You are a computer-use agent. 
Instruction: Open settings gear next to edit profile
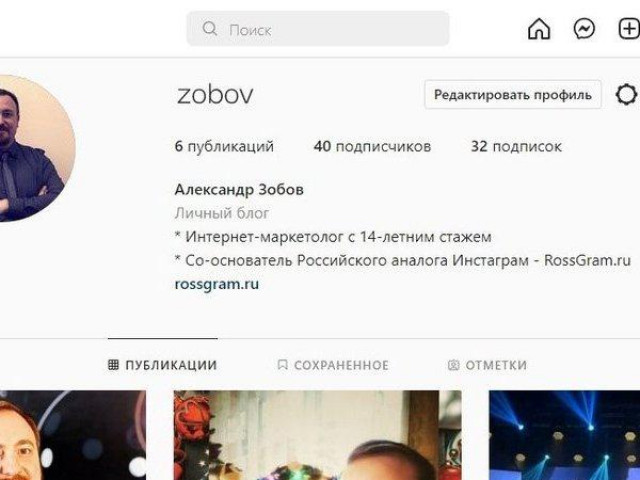tap(626, 95)
